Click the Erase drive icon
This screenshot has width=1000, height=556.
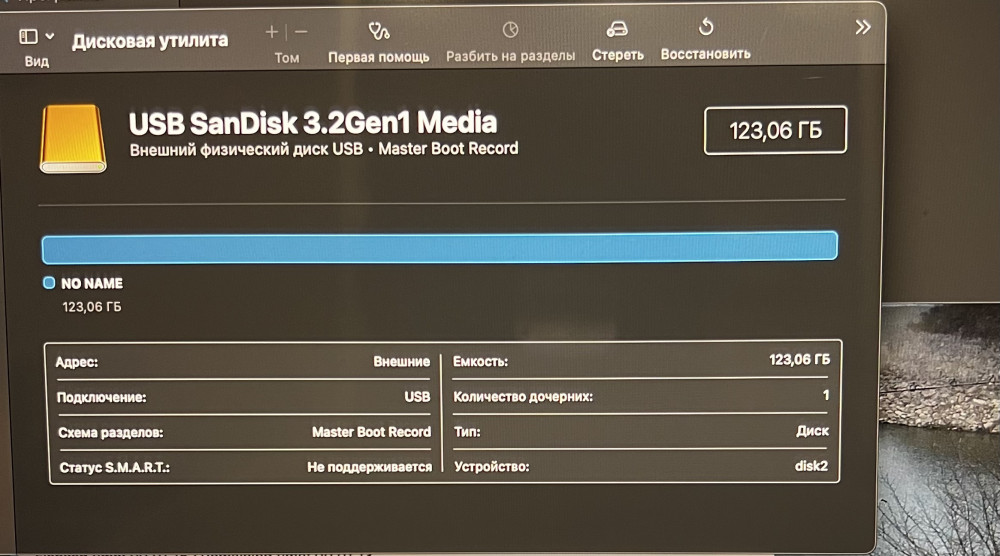click(617, 30)
